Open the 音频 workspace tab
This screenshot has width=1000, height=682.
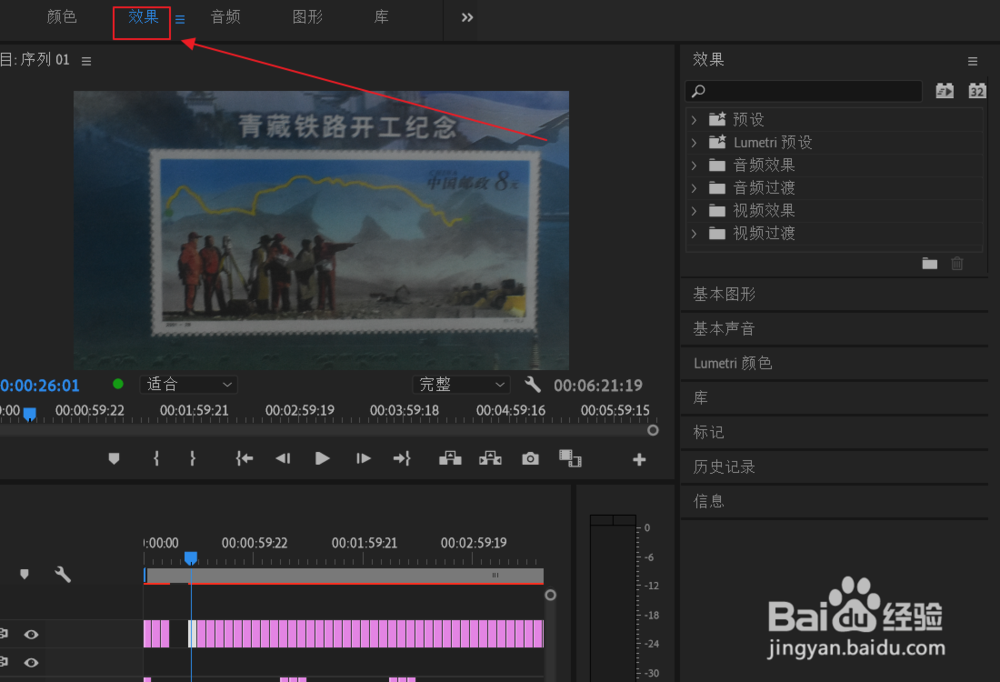[226, 17]
